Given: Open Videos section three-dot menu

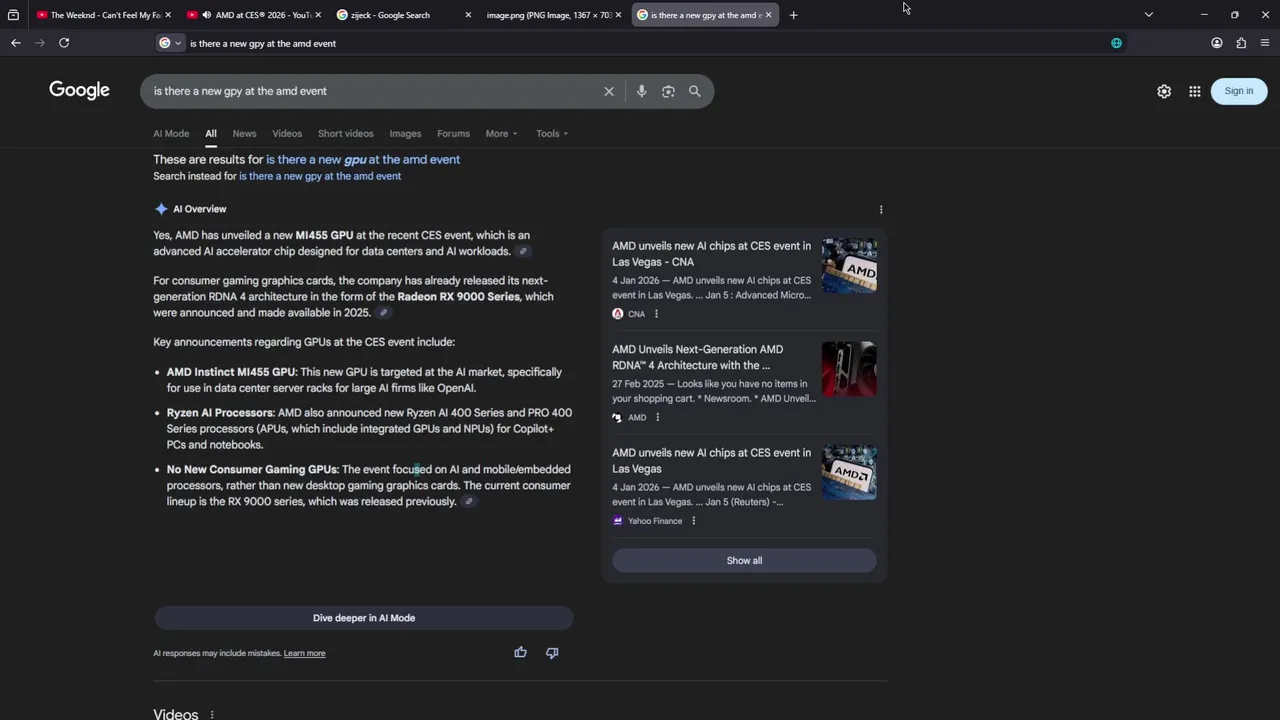Looking at the screenshot, I should pyautogui.click(x=212, y=715).
